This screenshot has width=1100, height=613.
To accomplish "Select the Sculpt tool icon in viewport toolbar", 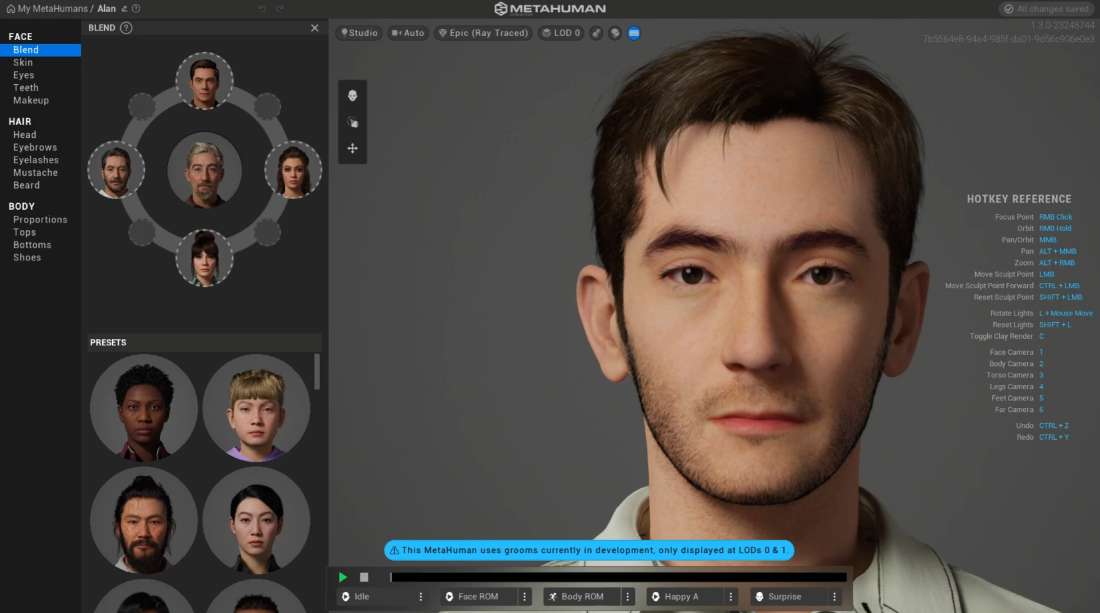I will pyautogui.click(x=352, y=122).
